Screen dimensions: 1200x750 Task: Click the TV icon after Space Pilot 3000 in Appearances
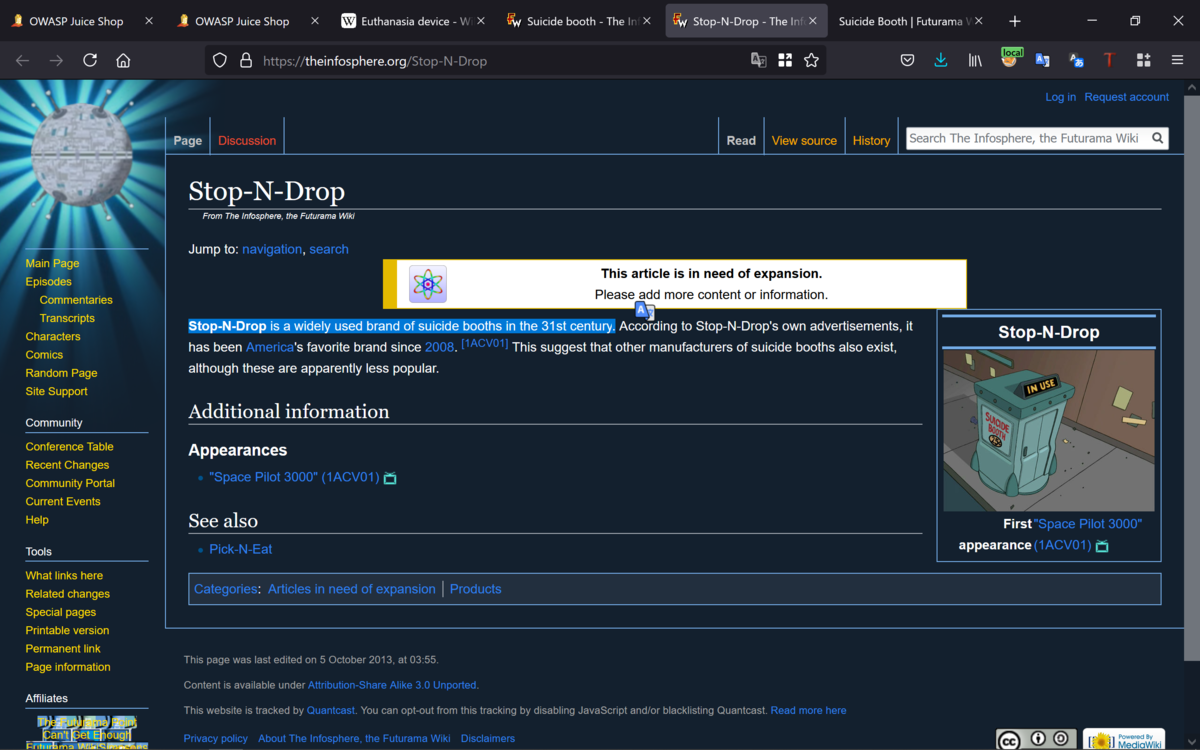[390, 478]
